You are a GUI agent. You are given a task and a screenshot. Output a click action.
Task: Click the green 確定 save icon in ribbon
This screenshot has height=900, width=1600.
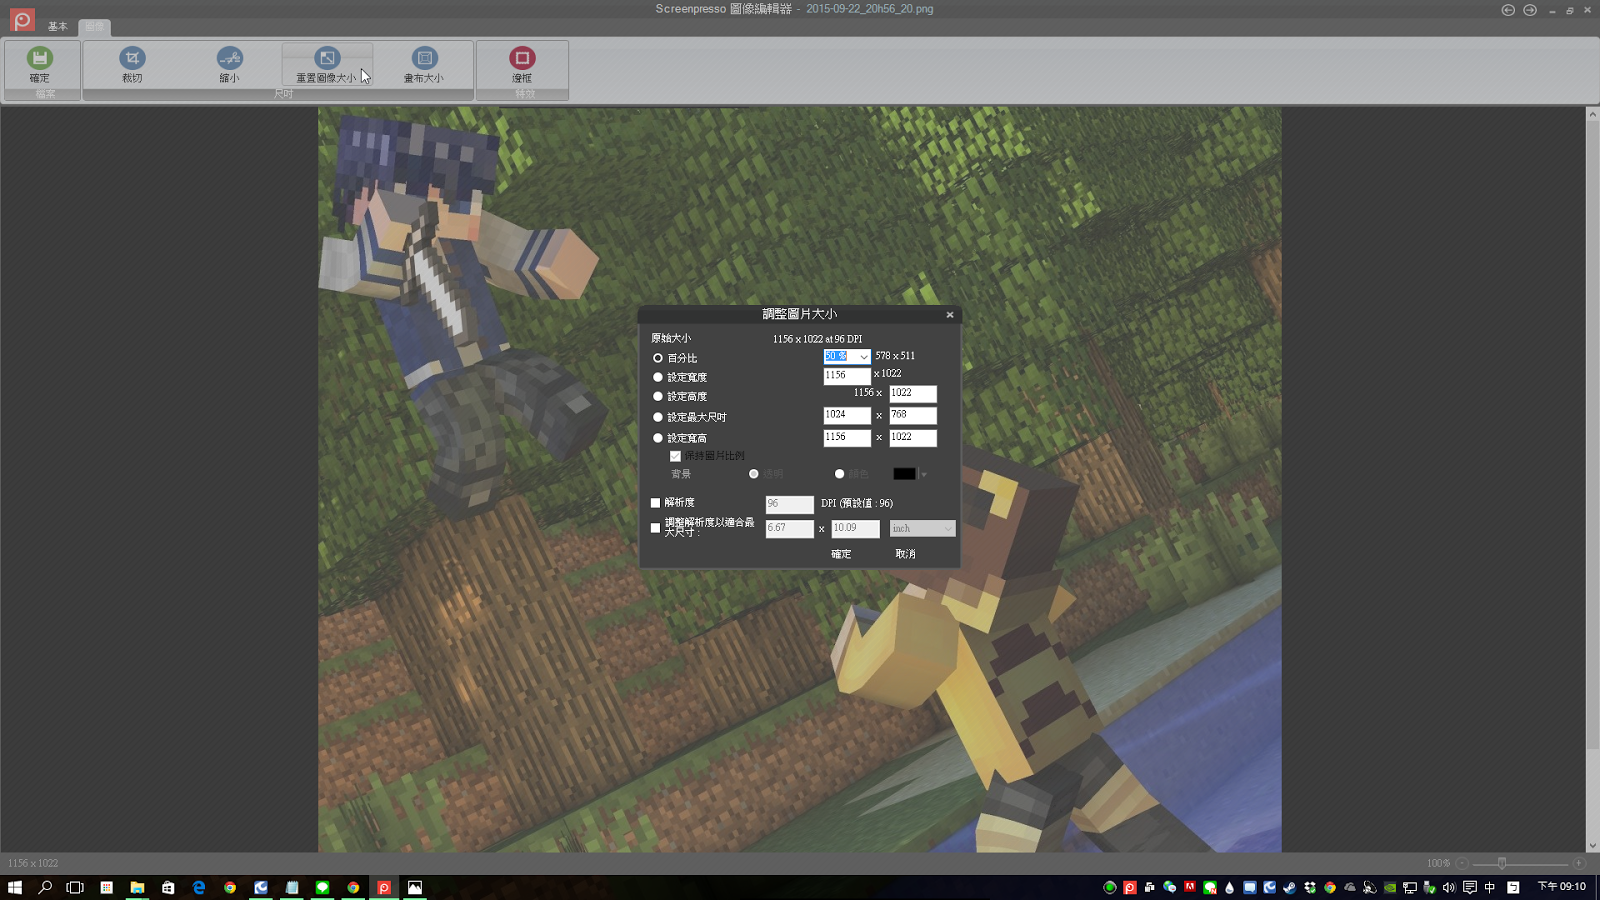click(40, 59)
